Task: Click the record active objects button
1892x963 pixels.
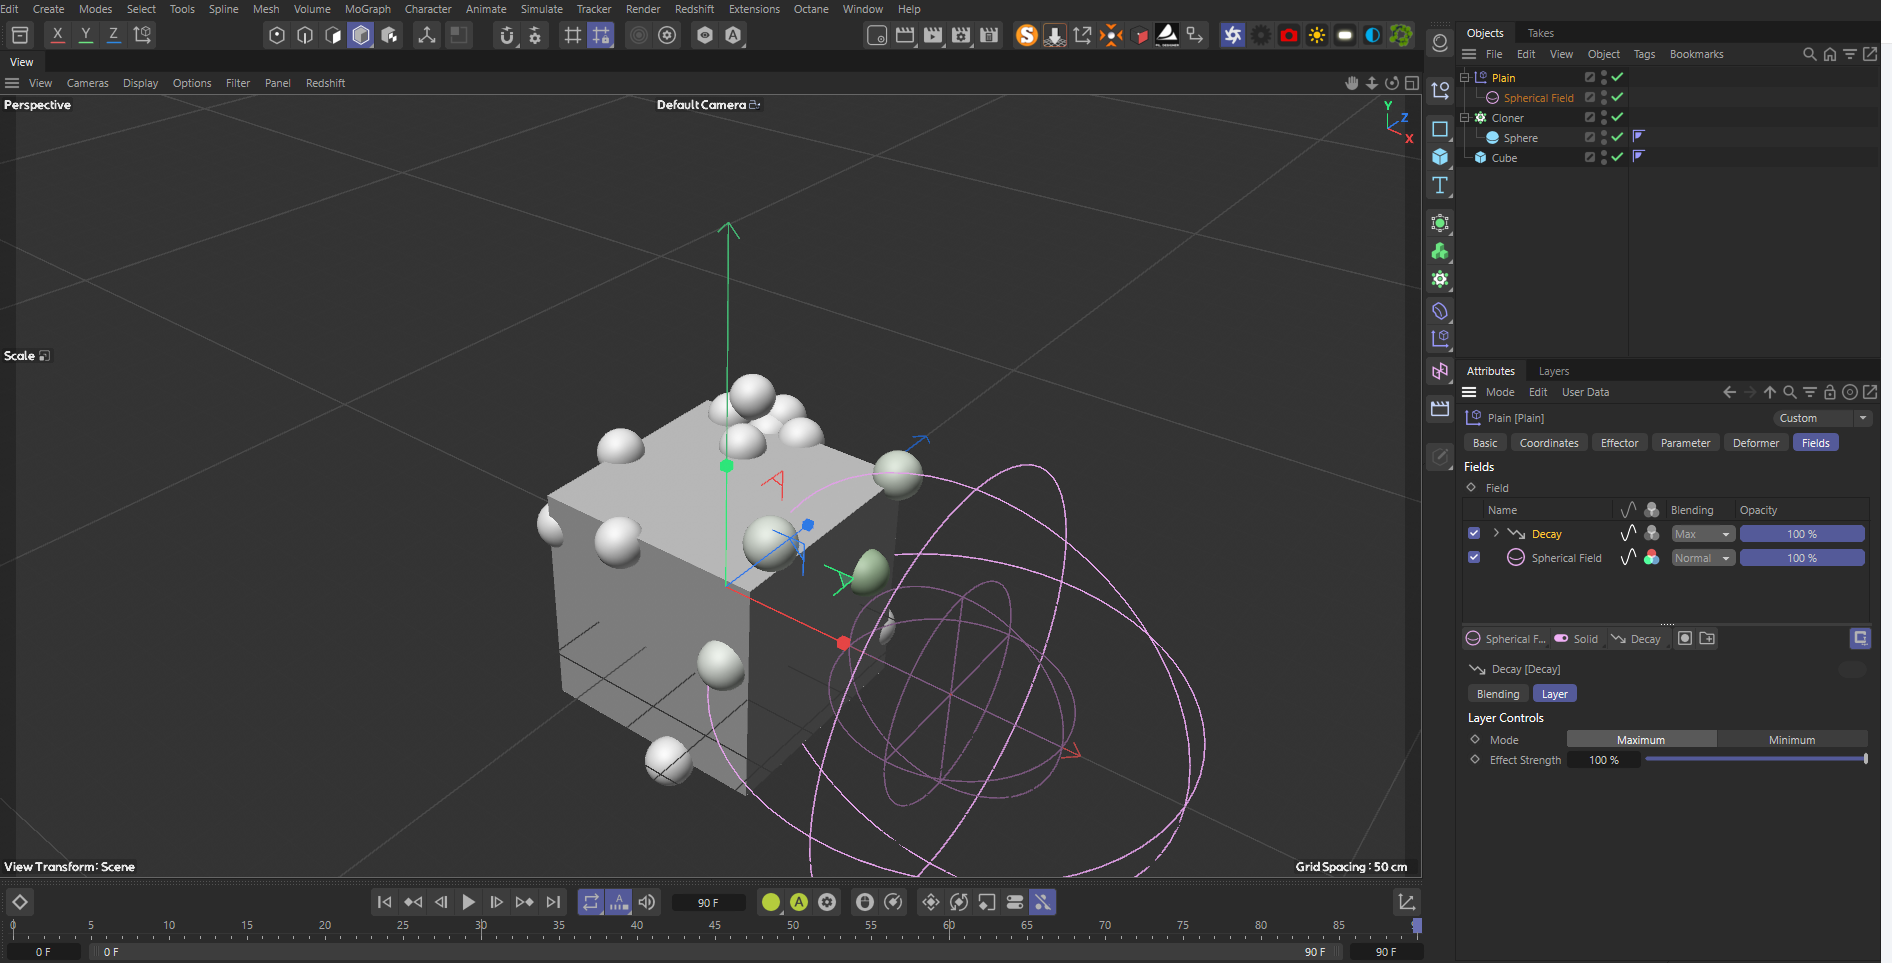Action: [x=770, y=902]
